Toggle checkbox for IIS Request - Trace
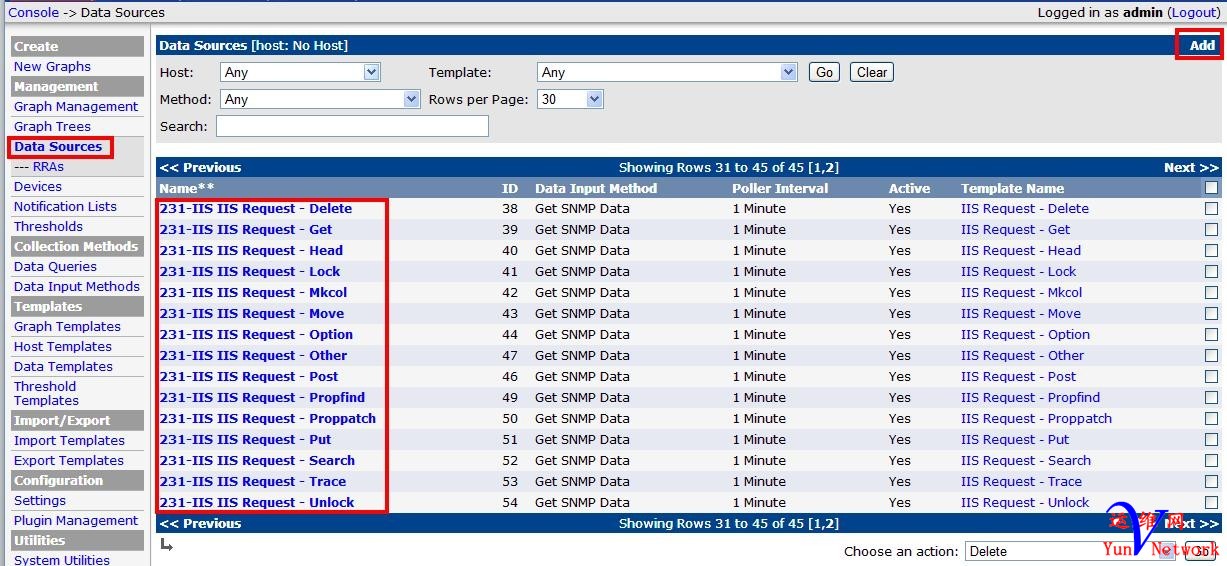The image size is (1227, 566). tap(1211, 482)
